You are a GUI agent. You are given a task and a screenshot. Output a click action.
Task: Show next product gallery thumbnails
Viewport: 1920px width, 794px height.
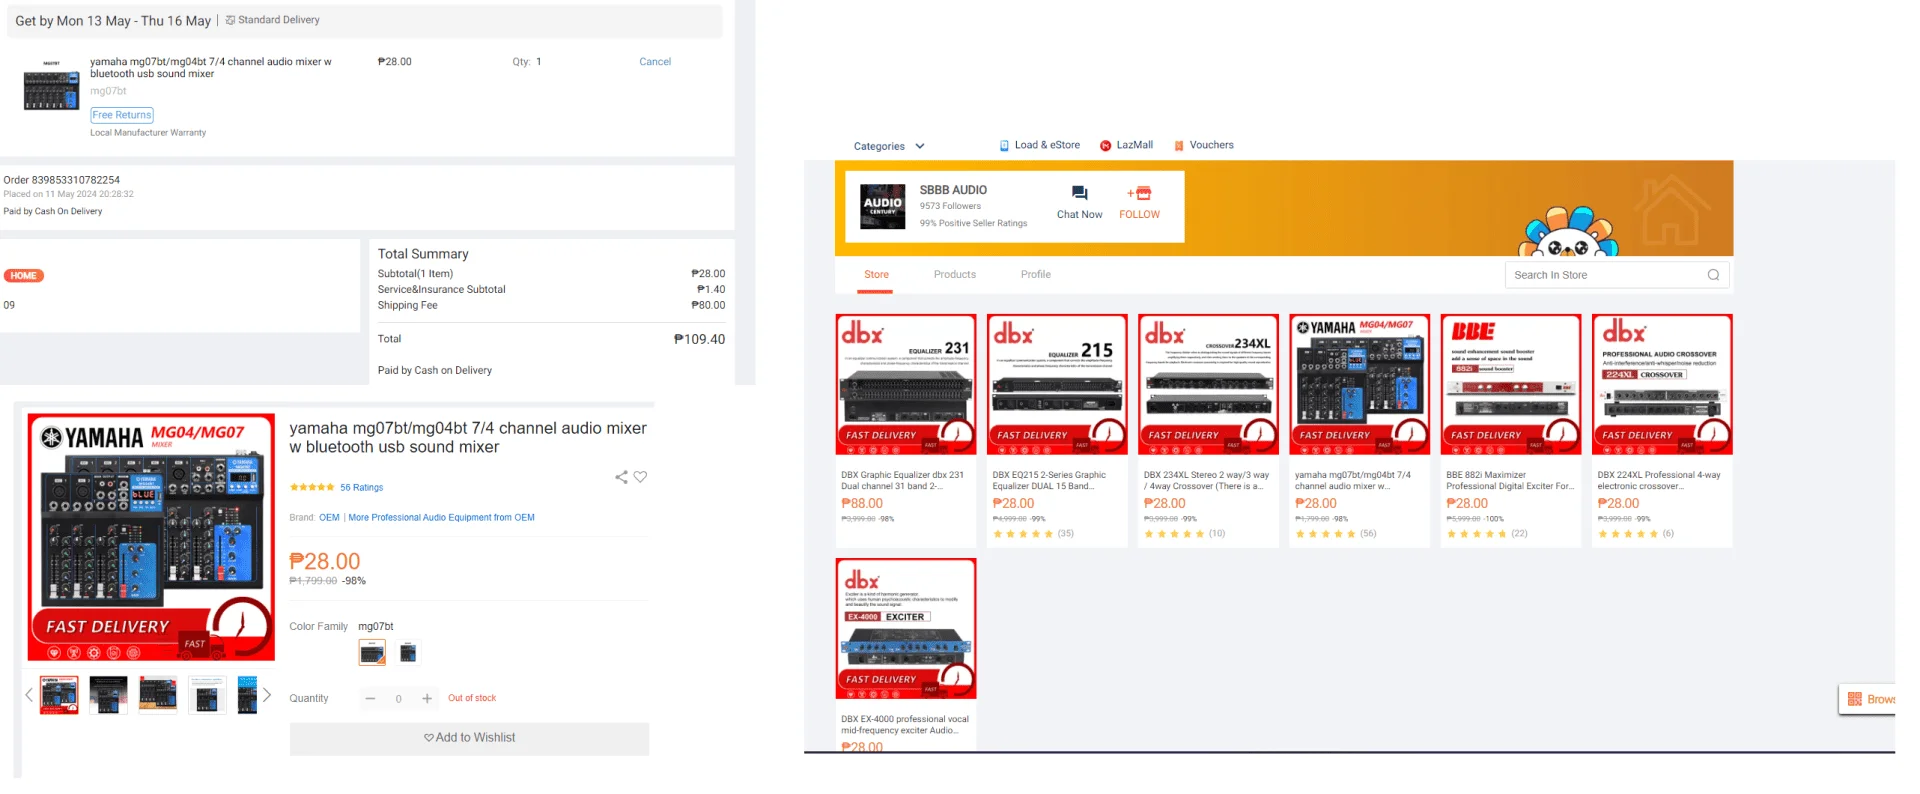[x=267, y=695]
